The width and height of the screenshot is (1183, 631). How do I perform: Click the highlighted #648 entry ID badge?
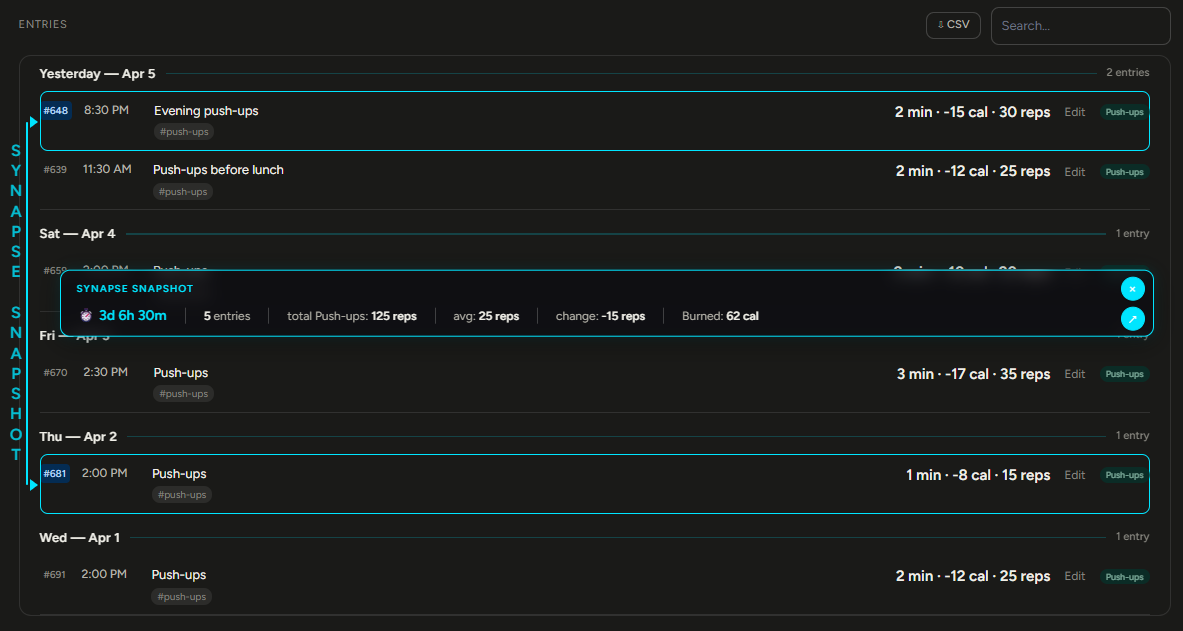click(x=56, y=110)
